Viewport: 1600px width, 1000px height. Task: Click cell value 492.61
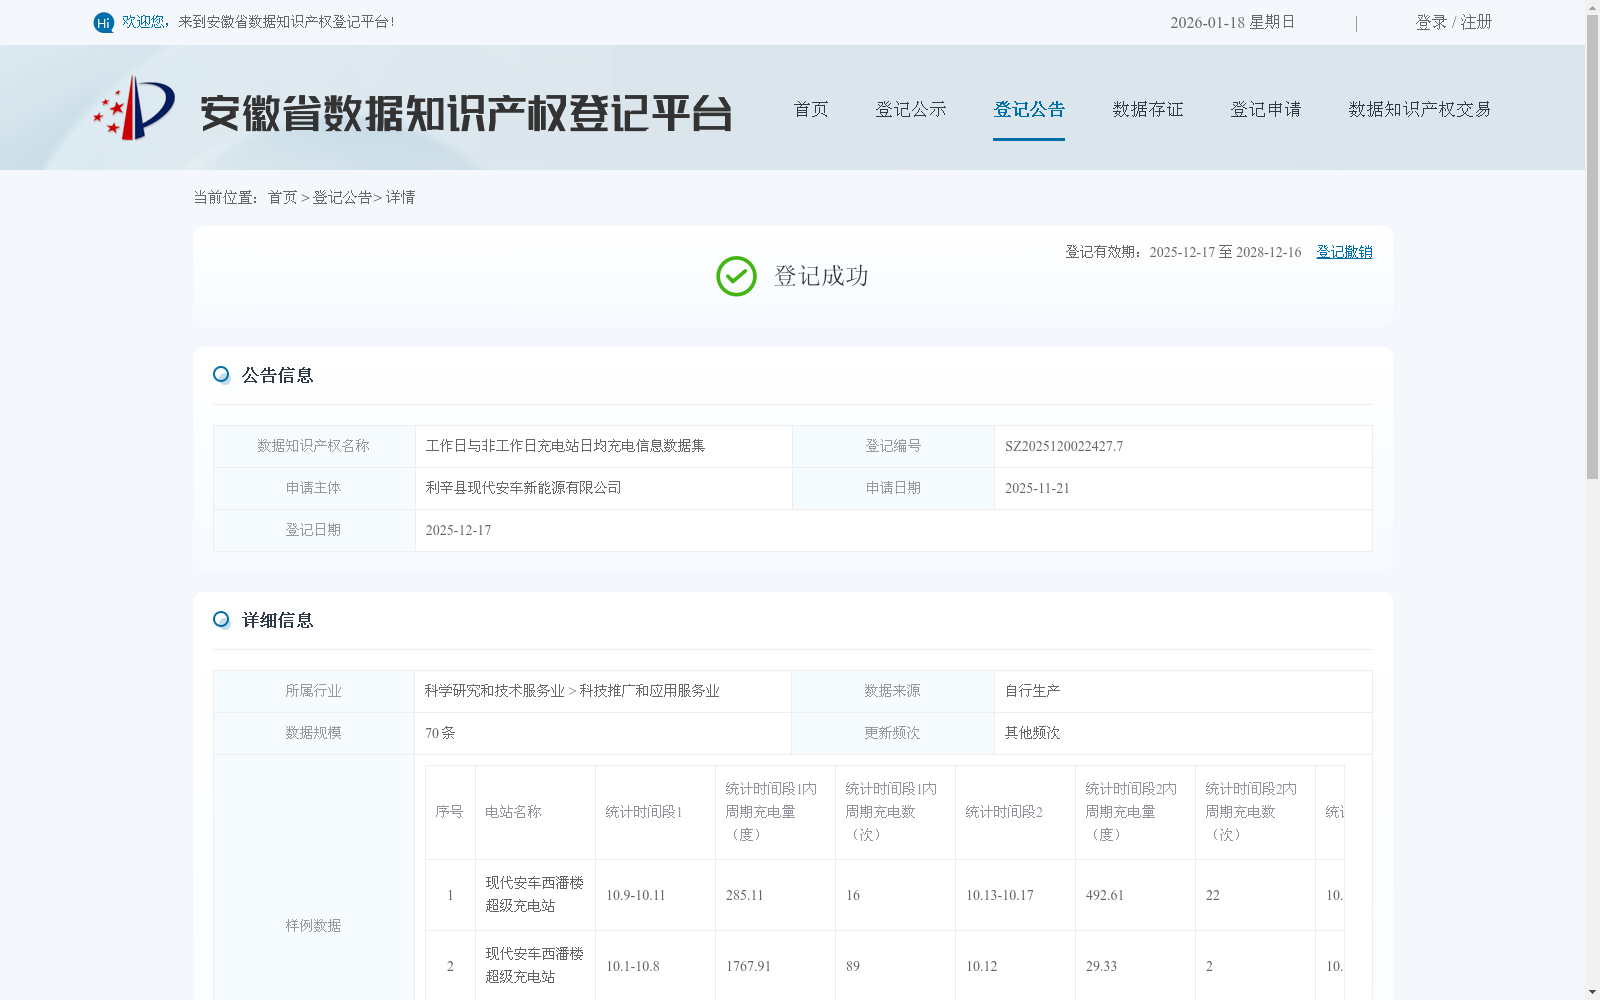(x=1104, y=895)
